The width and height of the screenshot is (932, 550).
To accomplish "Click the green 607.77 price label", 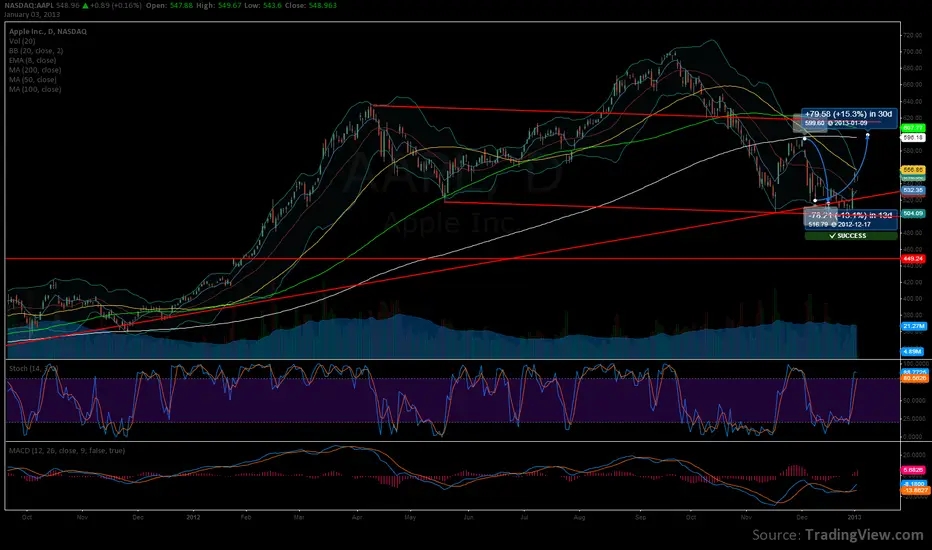I will tap(913, 128).
